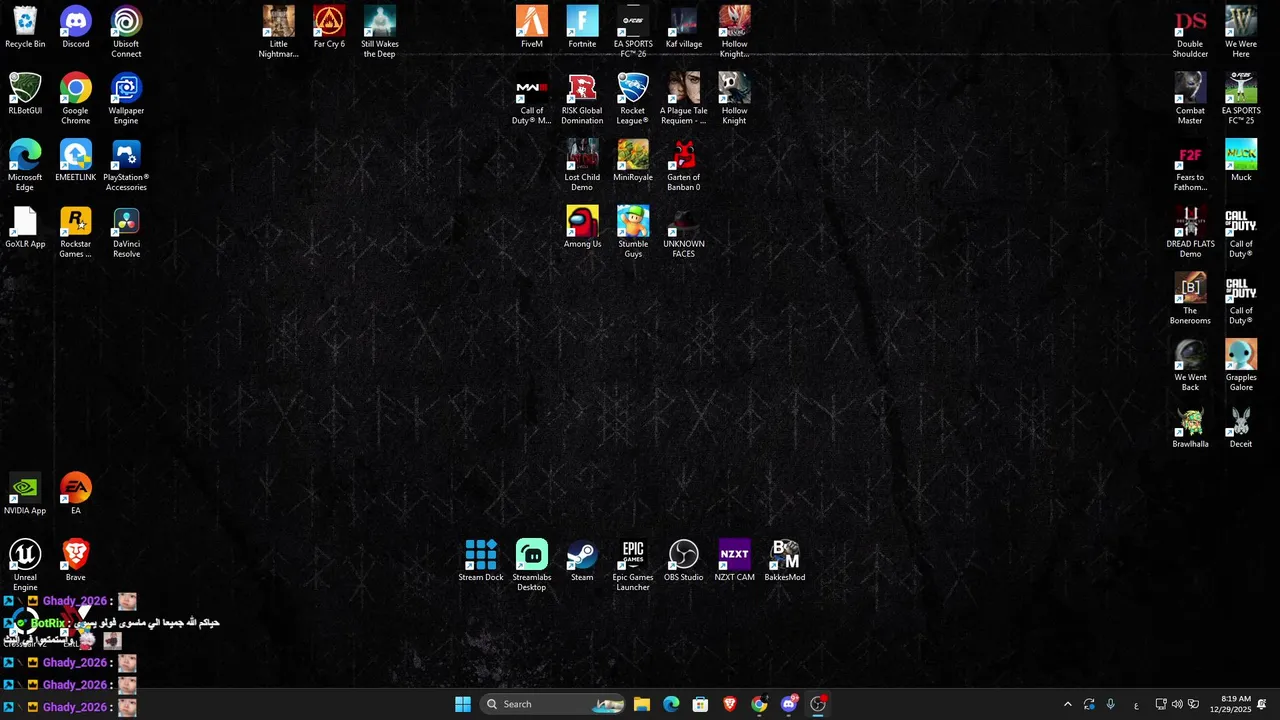Launch Far Cry 6 shortcut
This screenshot has width=1280, height=720.
coord(329,27)
